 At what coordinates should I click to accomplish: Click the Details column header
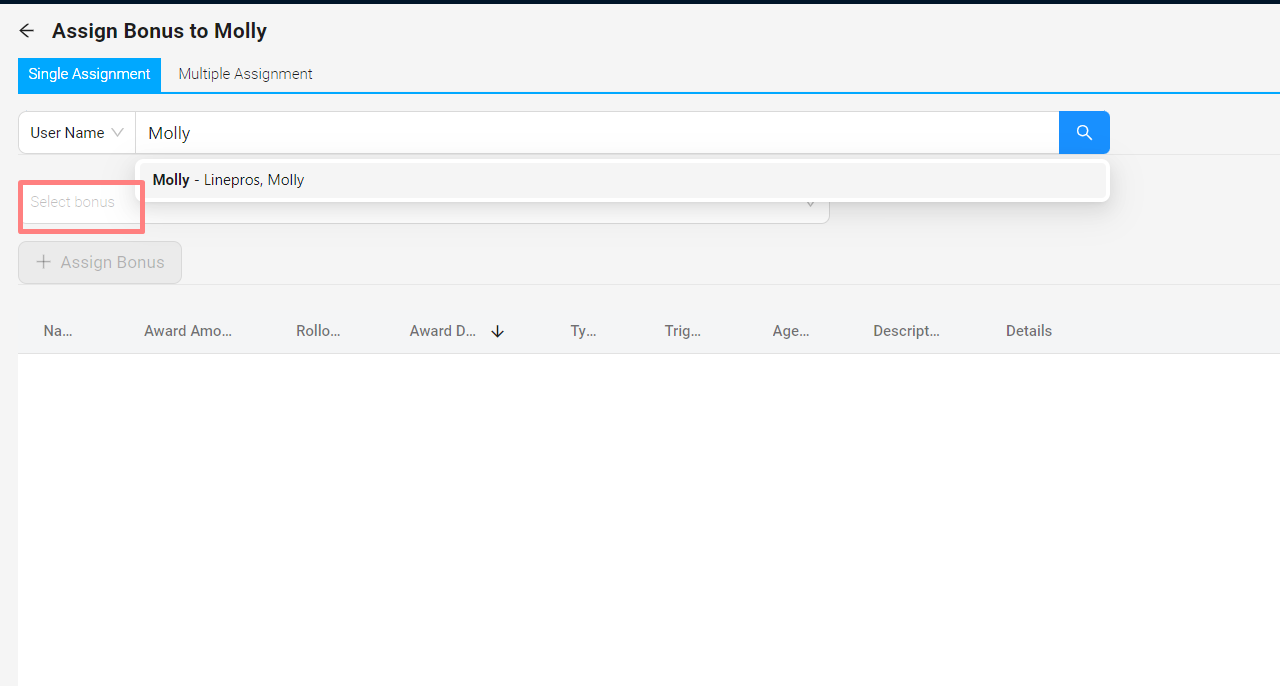coord(1029,330)
